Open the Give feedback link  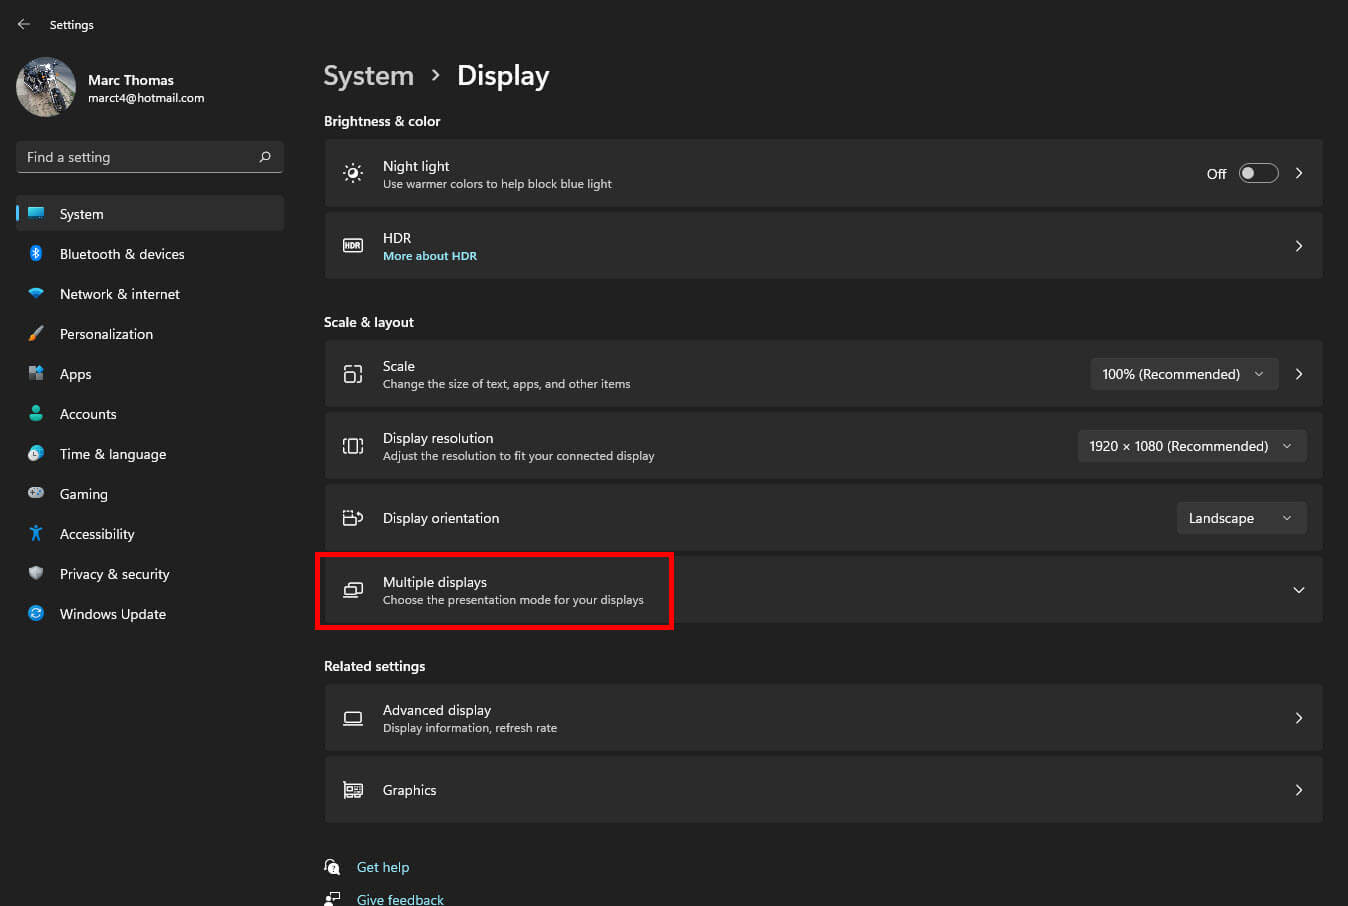pos(400,899)
